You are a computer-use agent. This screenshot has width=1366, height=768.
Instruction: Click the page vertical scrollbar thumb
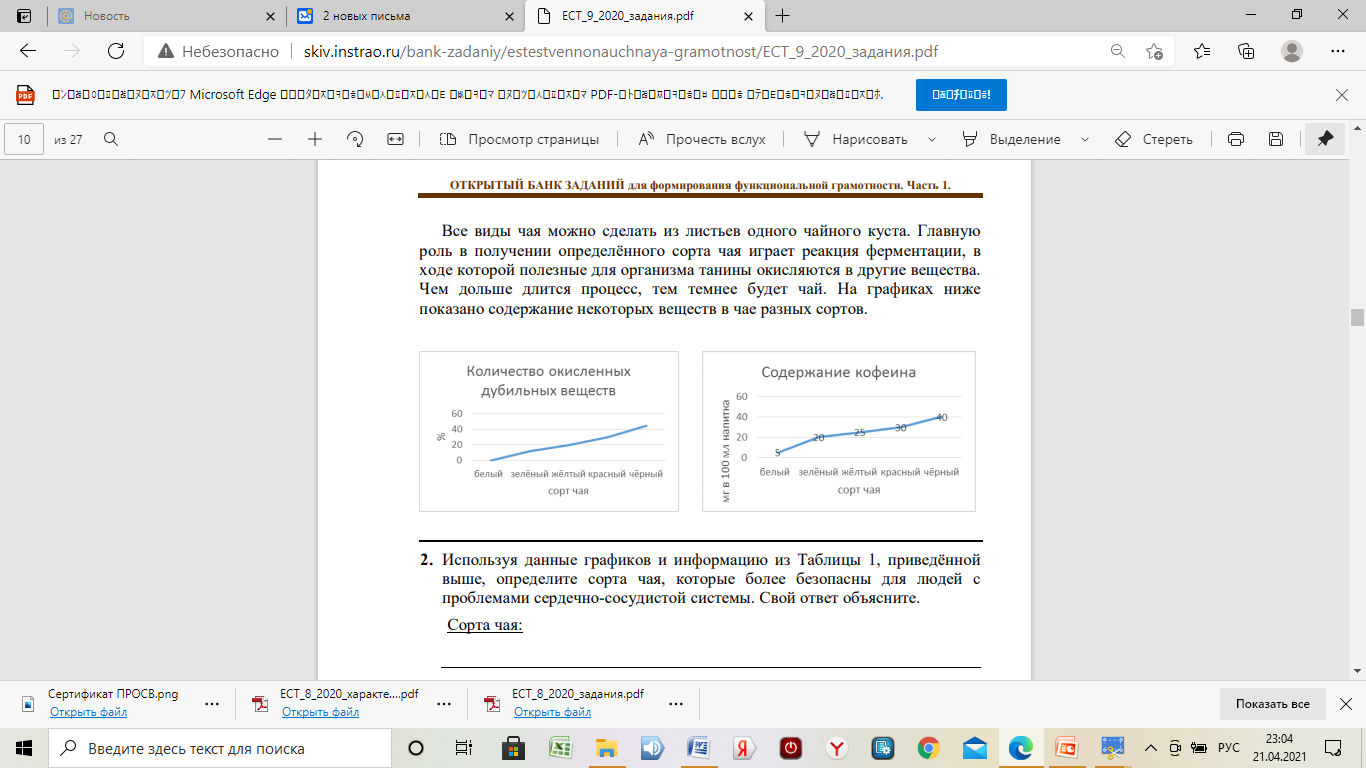1357,318
